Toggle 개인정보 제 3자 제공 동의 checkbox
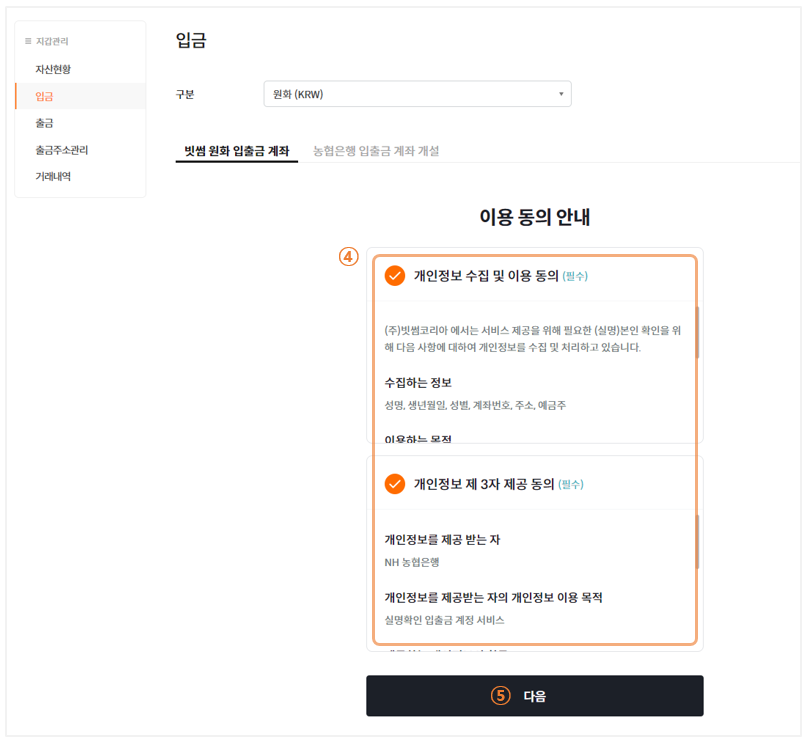Image resolution: width=808 pixels, height=745 pixels. click(x=395, y=484)
